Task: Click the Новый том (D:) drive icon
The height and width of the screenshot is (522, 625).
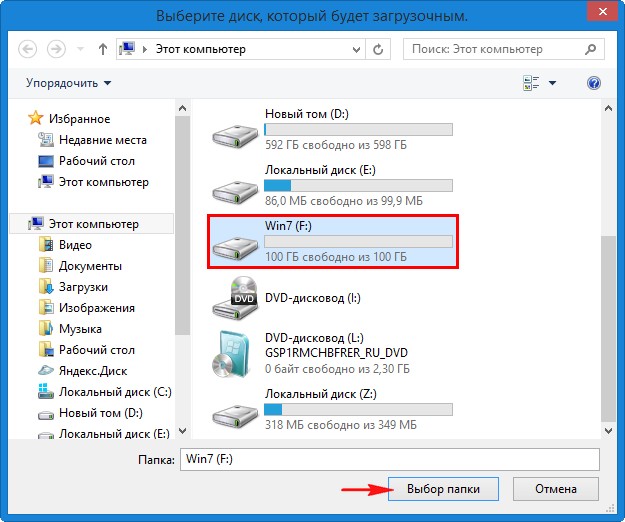Action: [x=235, y=135]
